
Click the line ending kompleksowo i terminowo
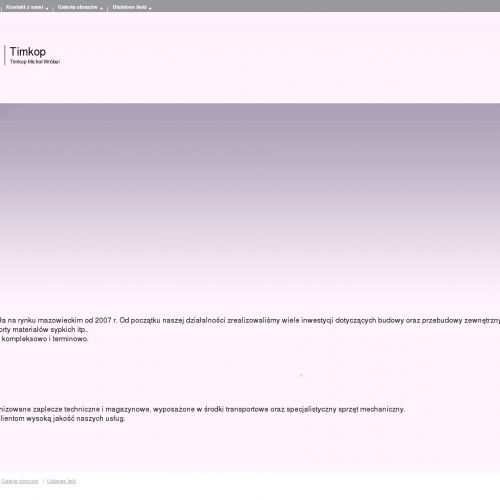tap(44, 339)
